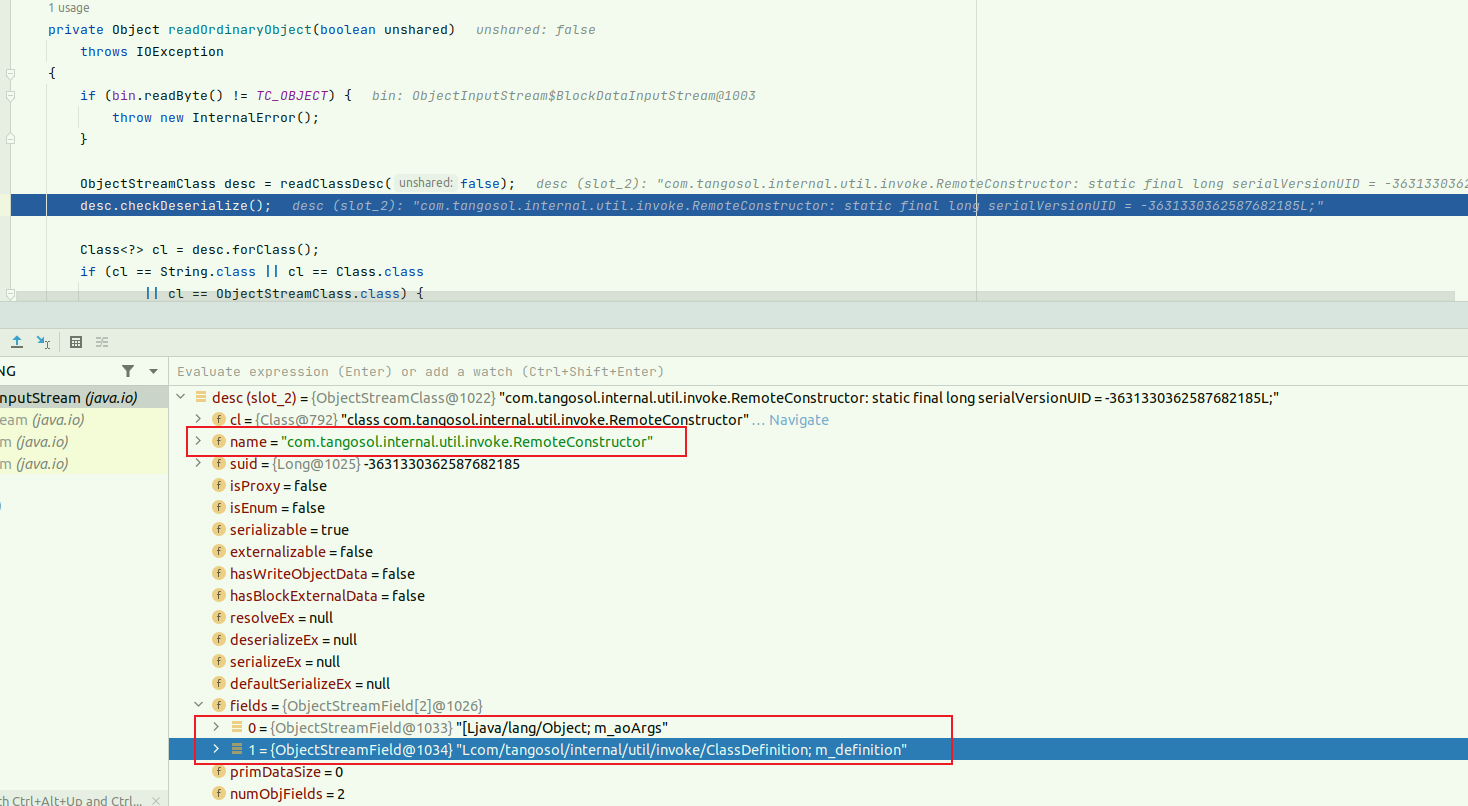The image size is (1468, 806).
Task: Click the "unshared:" inlay hint in readClassDesc call
Action: pyautogui.click(x=427, y=184)
